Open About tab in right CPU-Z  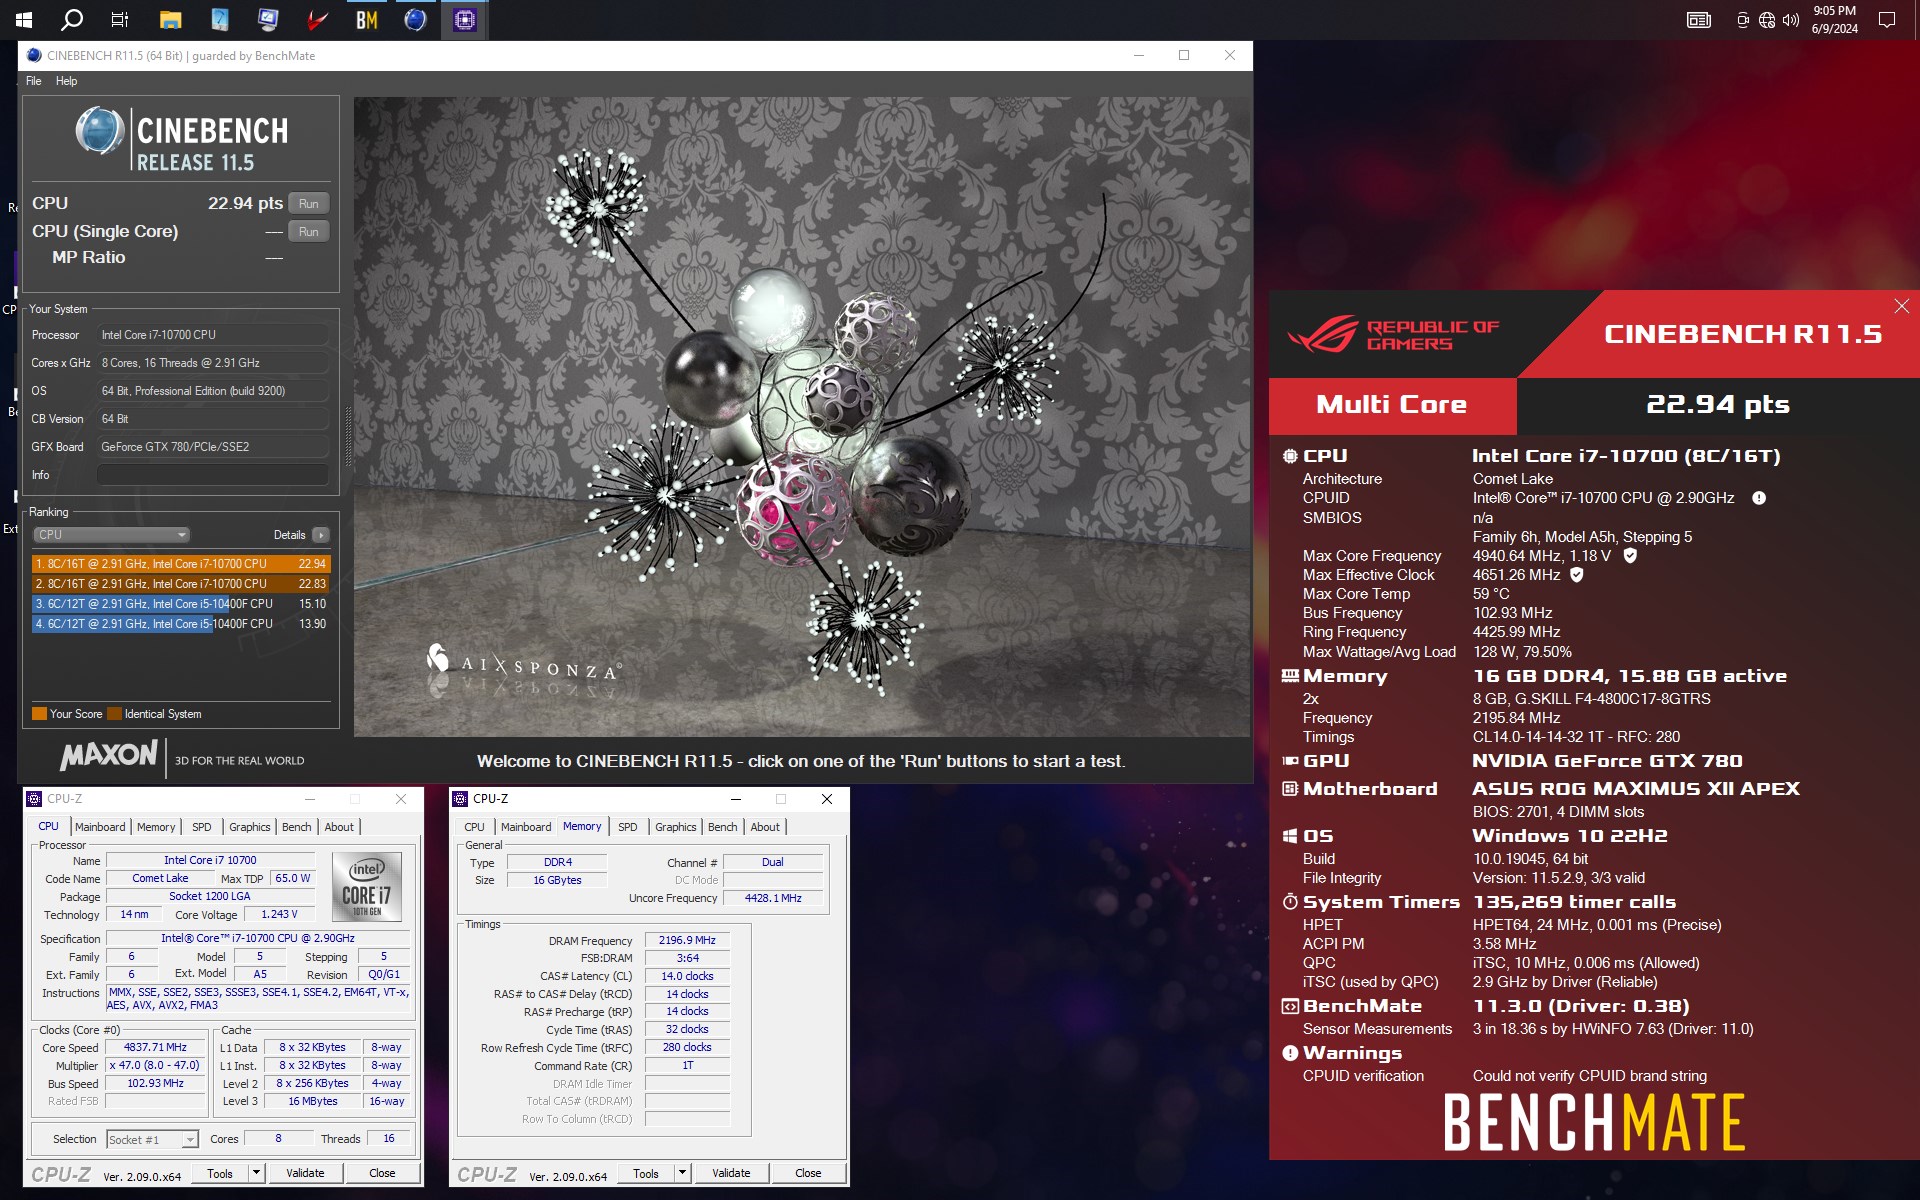pyautogui.click(x=765, y=827)
